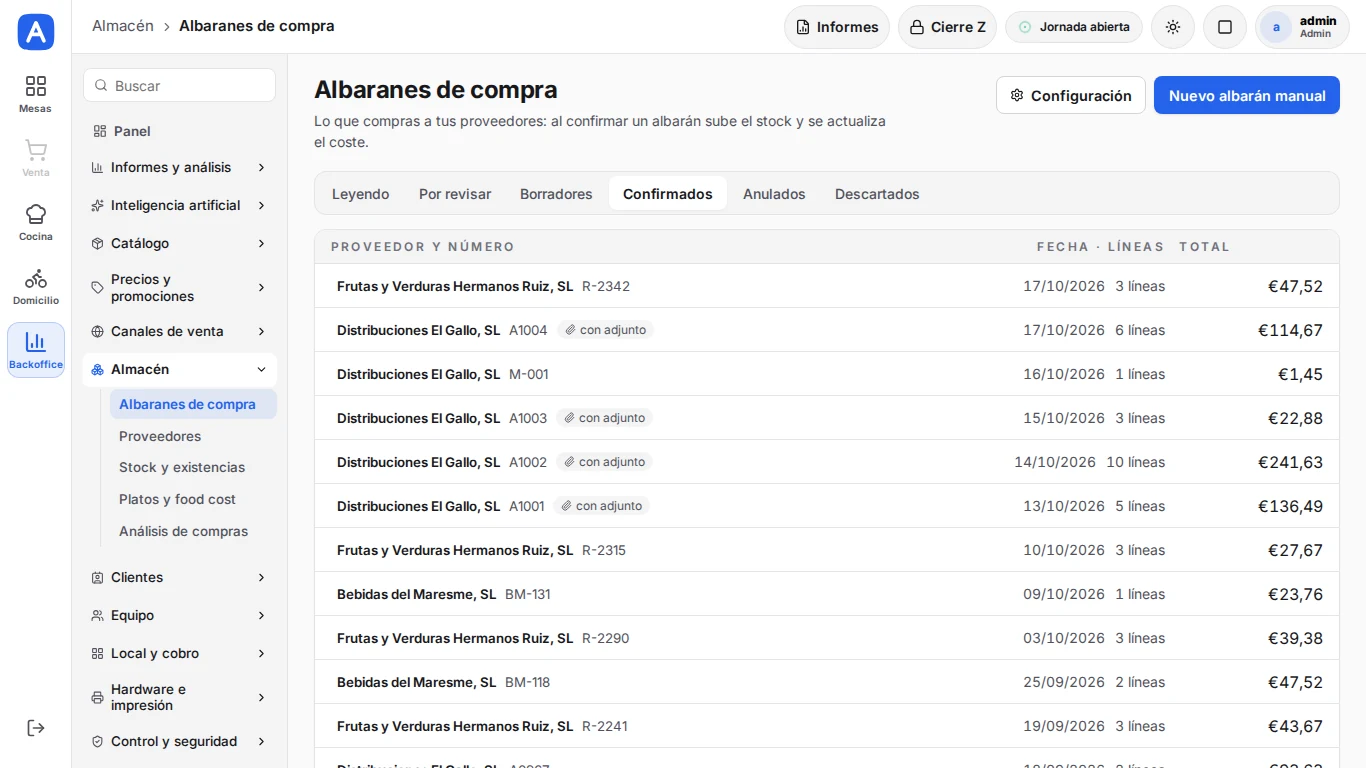Click the Jornada abierta status pill

point(1074,27)
